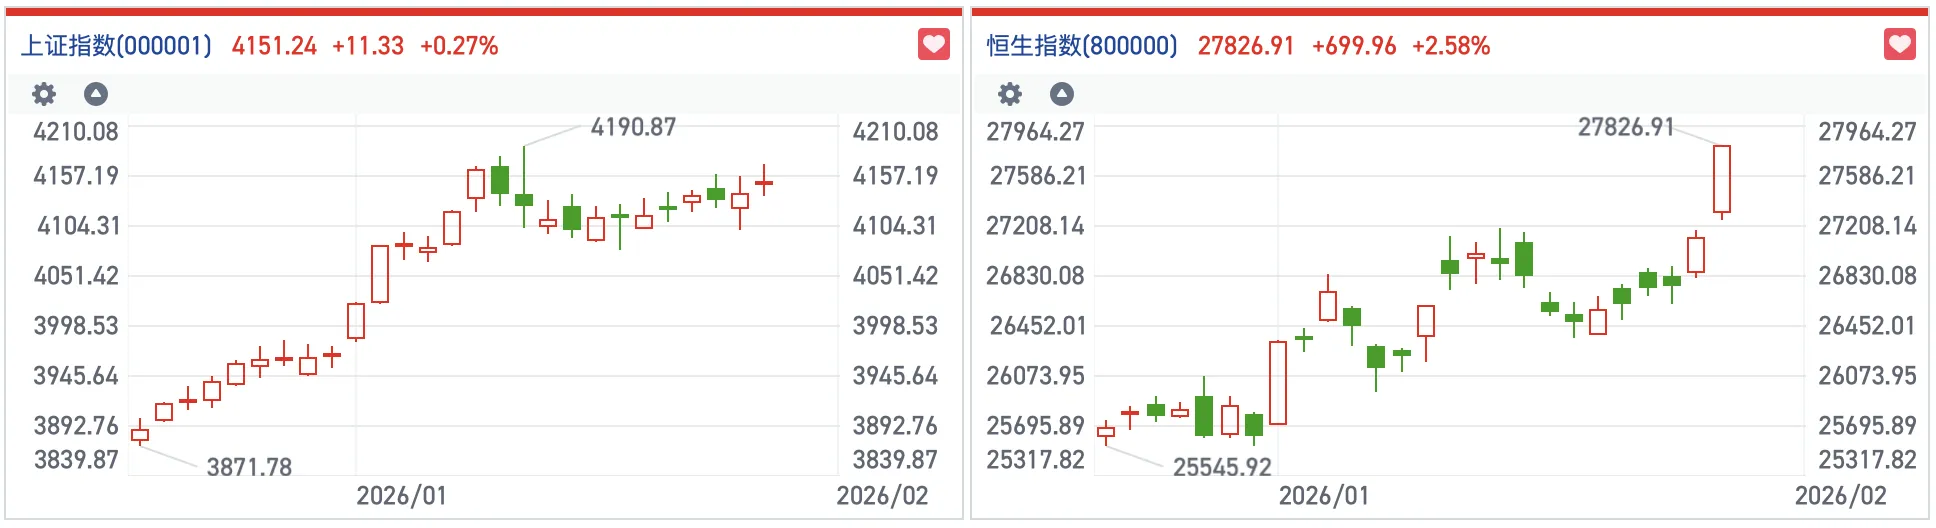Click the first candlestick on the 上证指数 chart
This screenshot has height=528, width=1936.
pos(140,434)
